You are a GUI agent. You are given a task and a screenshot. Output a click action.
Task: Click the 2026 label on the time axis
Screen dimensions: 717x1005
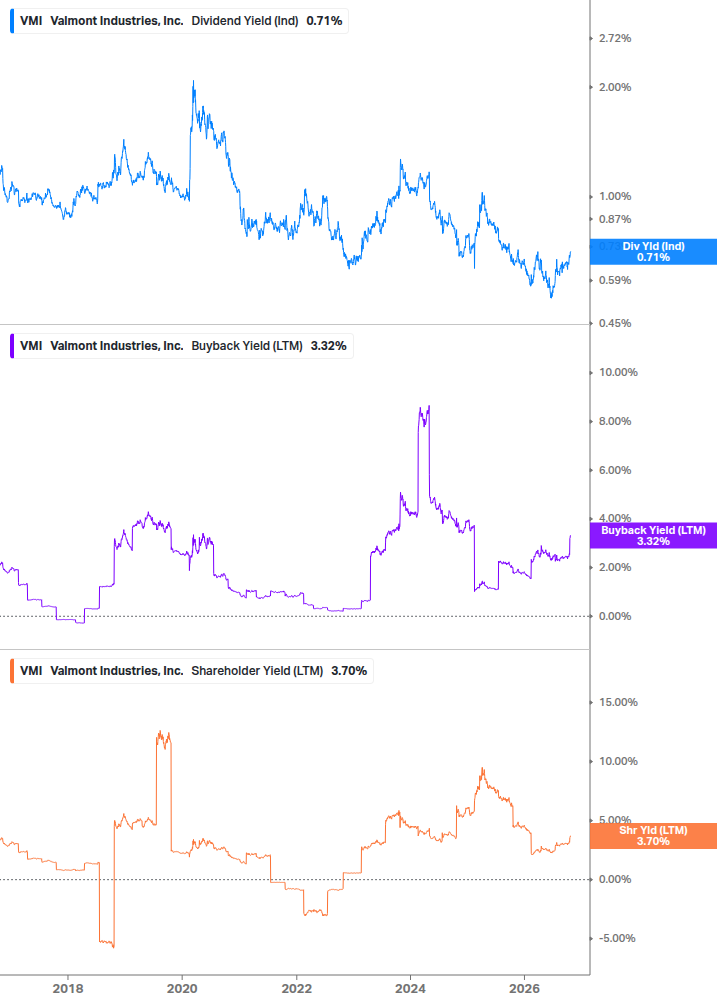click(525, 989)
